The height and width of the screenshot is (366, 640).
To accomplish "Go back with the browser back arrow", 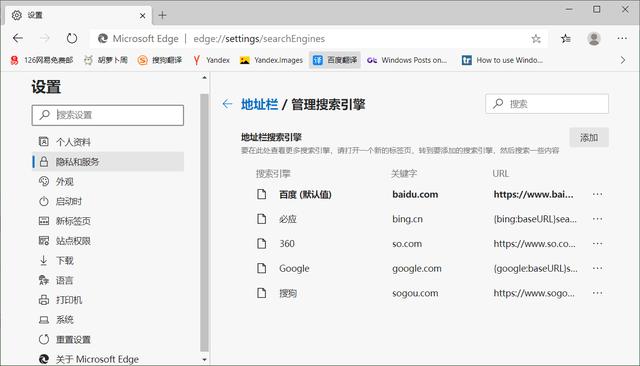I will point(18,38).
